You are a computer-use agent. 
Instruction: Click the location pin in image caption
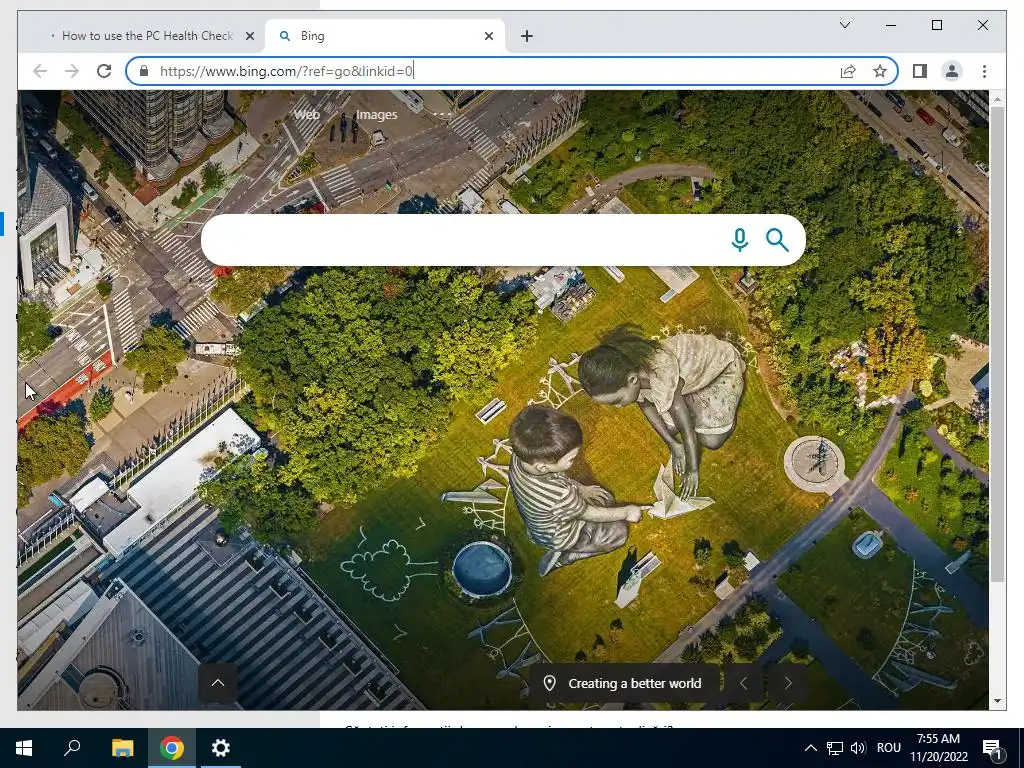550,683
